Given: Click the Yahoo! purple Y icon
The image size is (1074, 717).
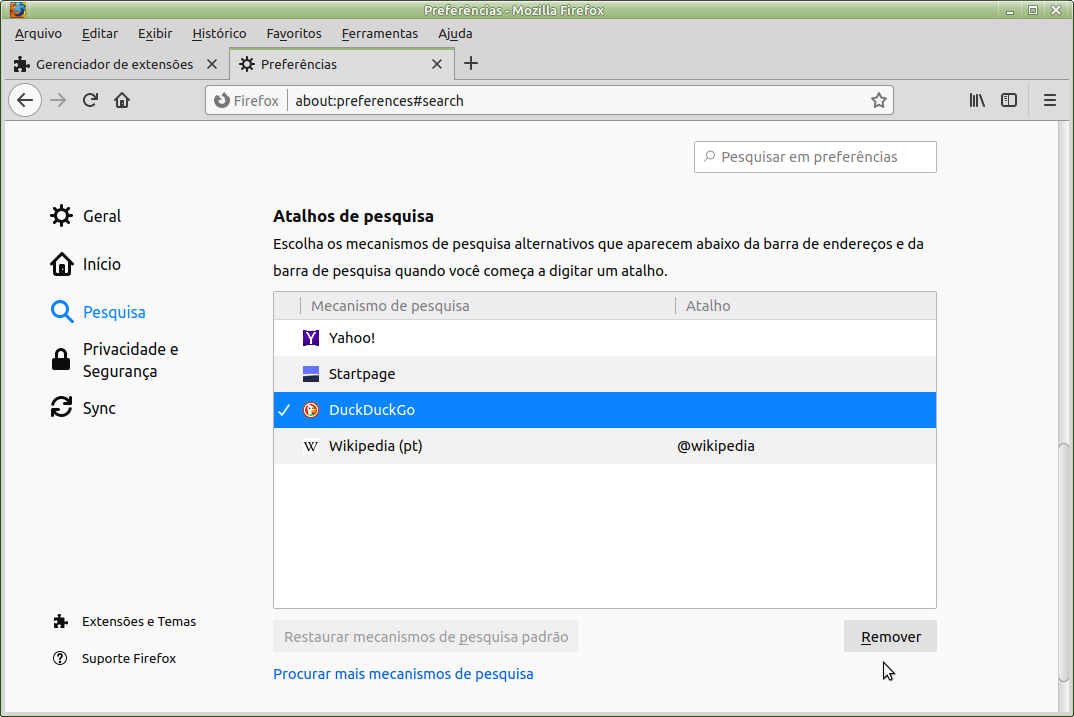Looking at the screenshot, I should pos(311,338).
